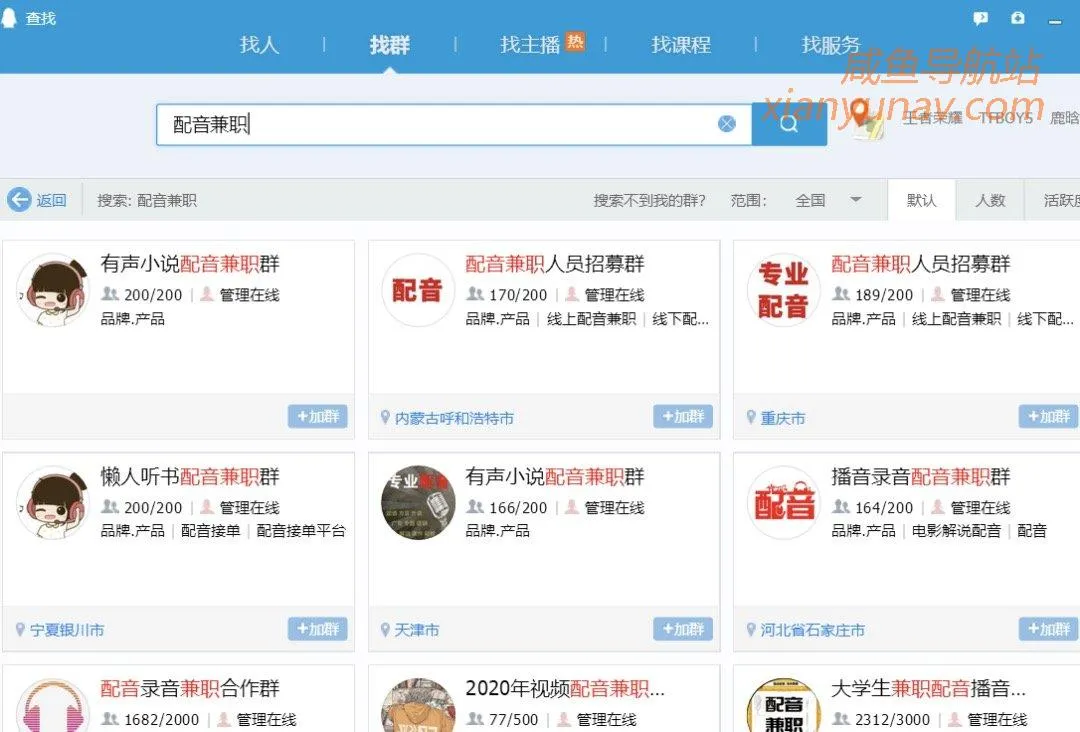Click the 王者荣耀 hot keyword
The height and width of the screenshot is (732, 1080).
click(931, 118)
